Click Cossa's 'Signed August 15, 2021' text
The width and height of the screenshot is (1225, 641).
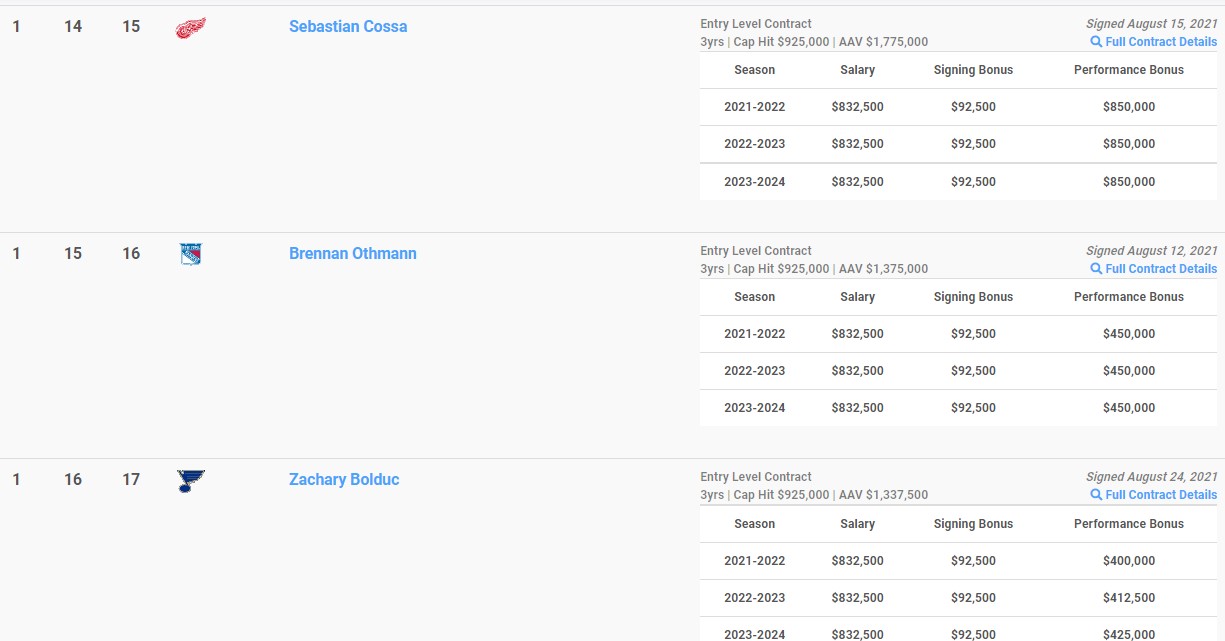(1151, 24)
